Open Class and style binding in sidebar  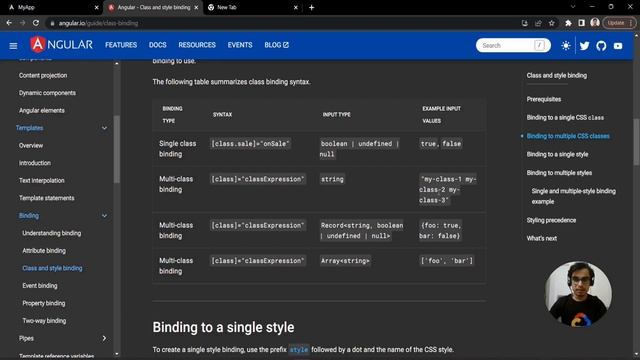click(52, 269)
